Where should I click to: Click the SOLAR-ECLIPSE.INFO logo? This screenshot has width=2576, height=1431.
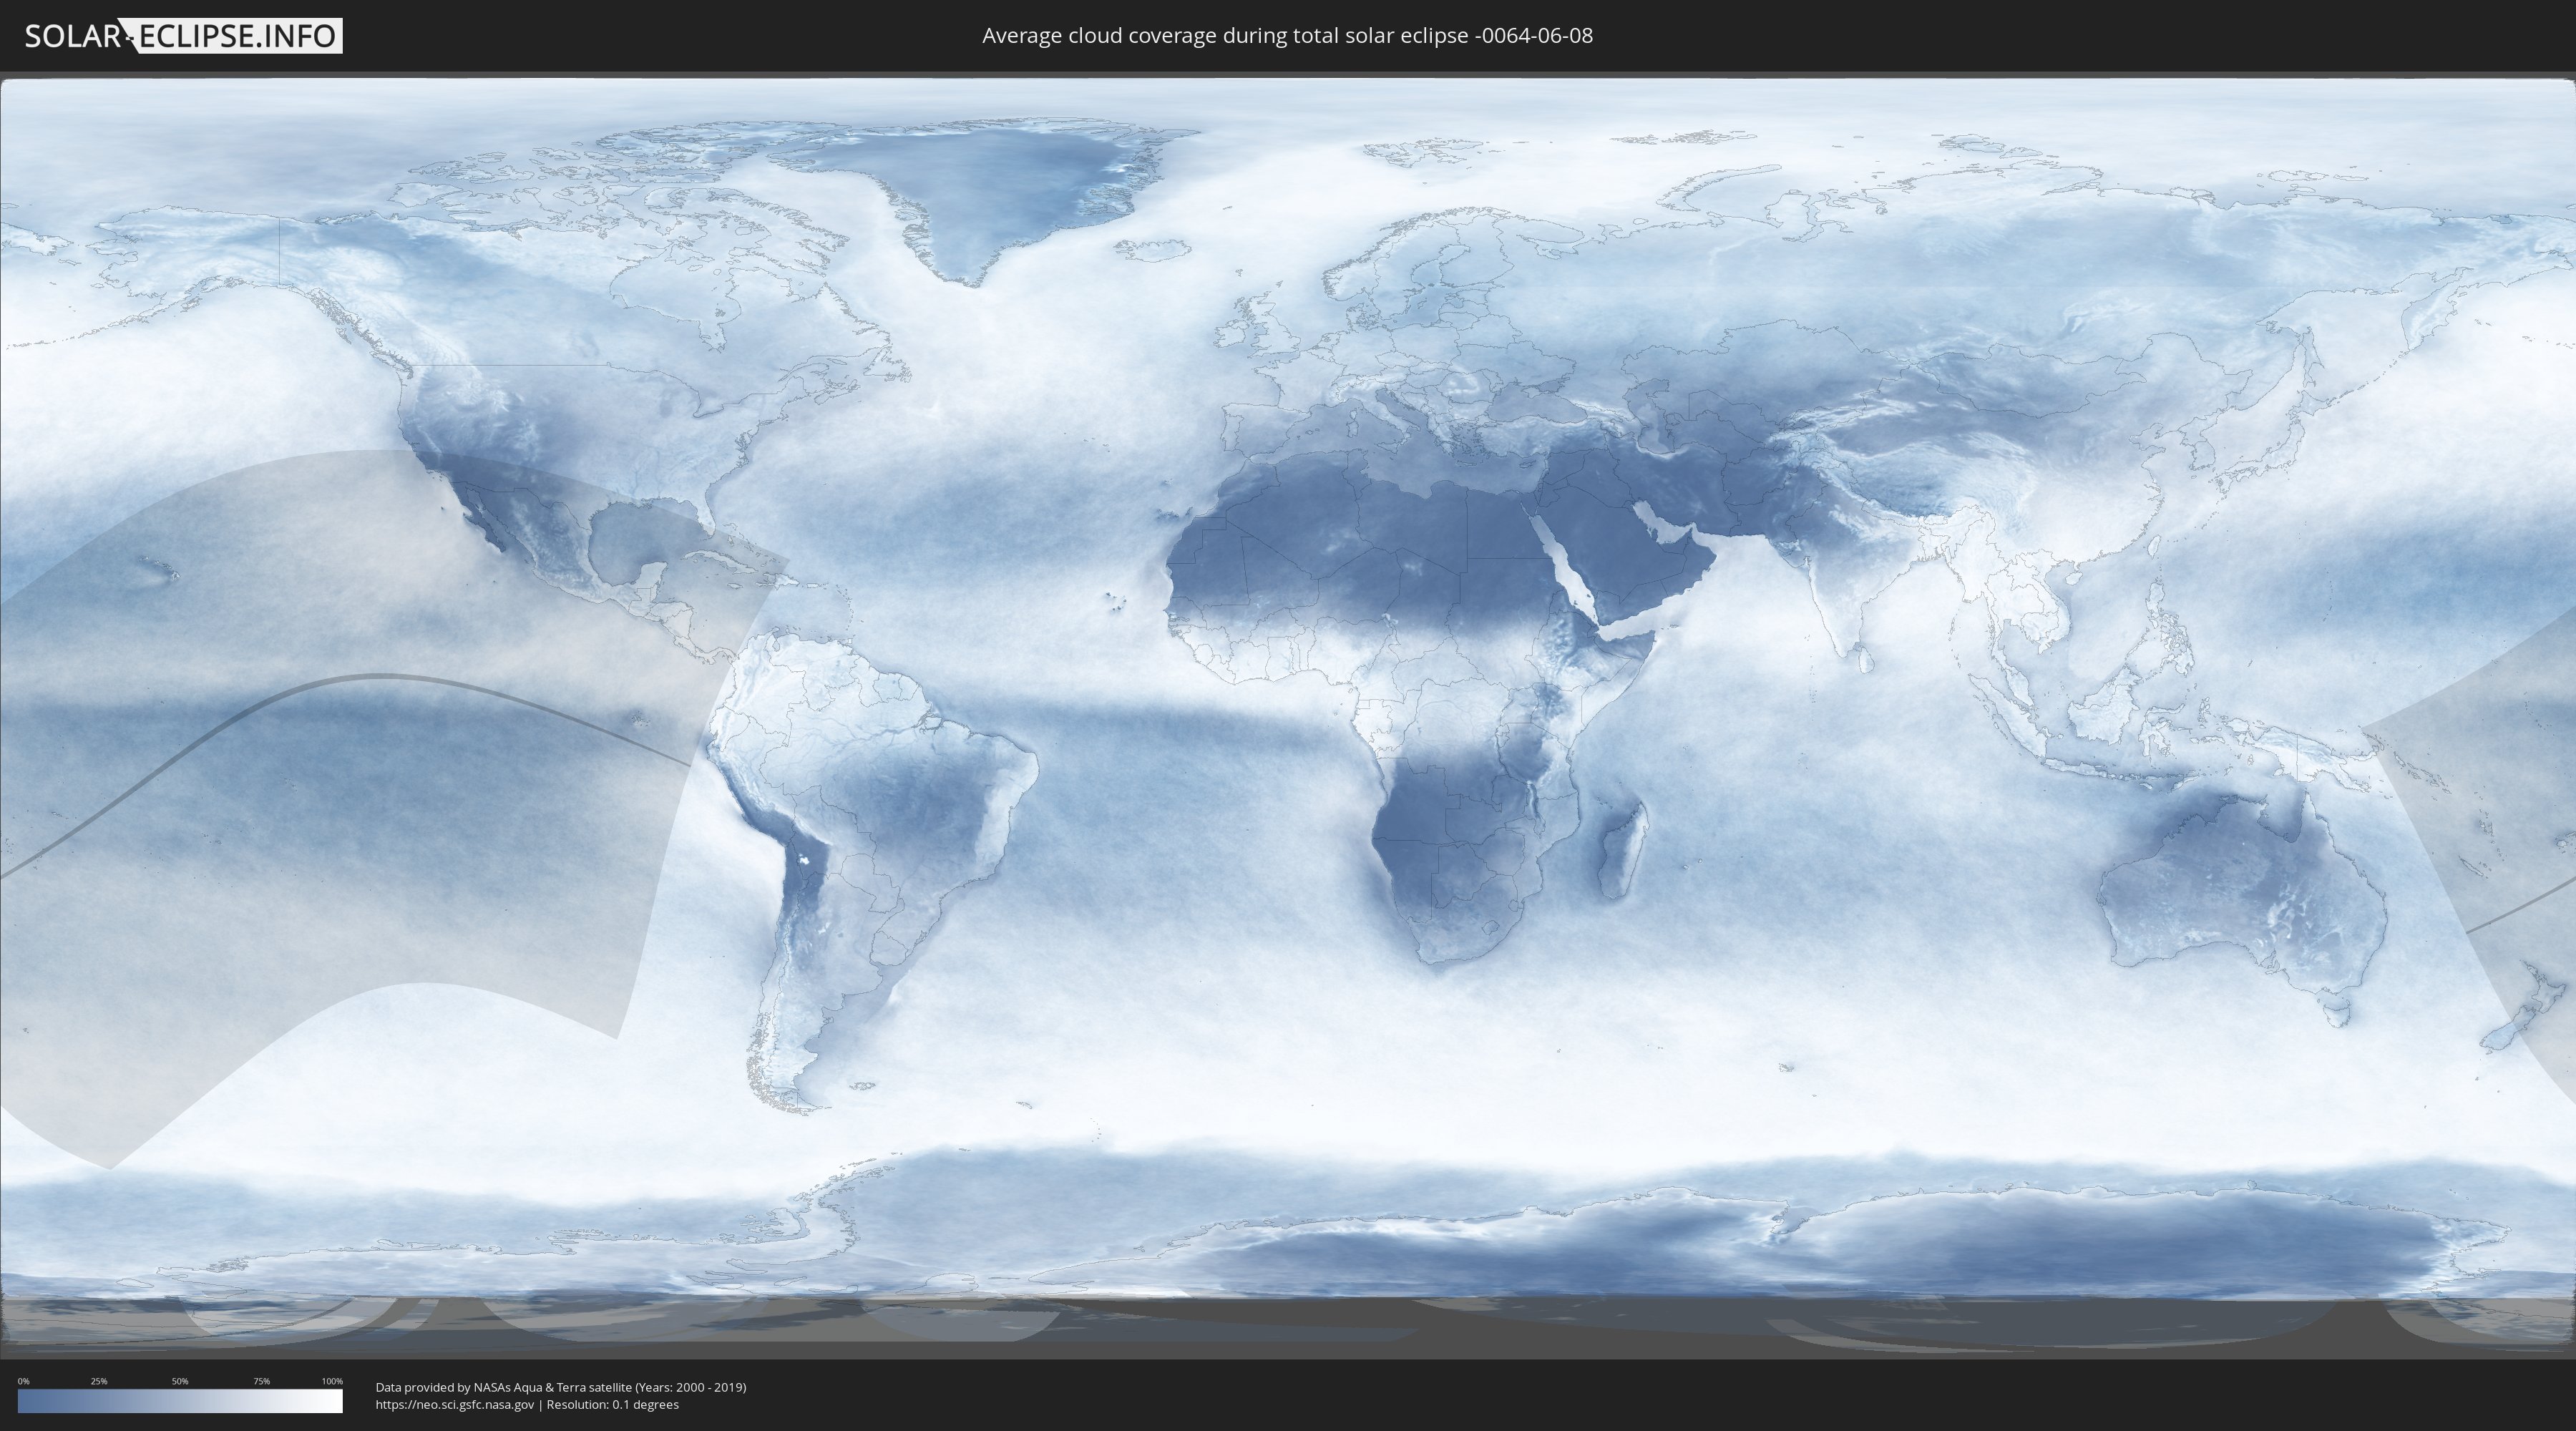pyautogui.click(x=183, y=36)
